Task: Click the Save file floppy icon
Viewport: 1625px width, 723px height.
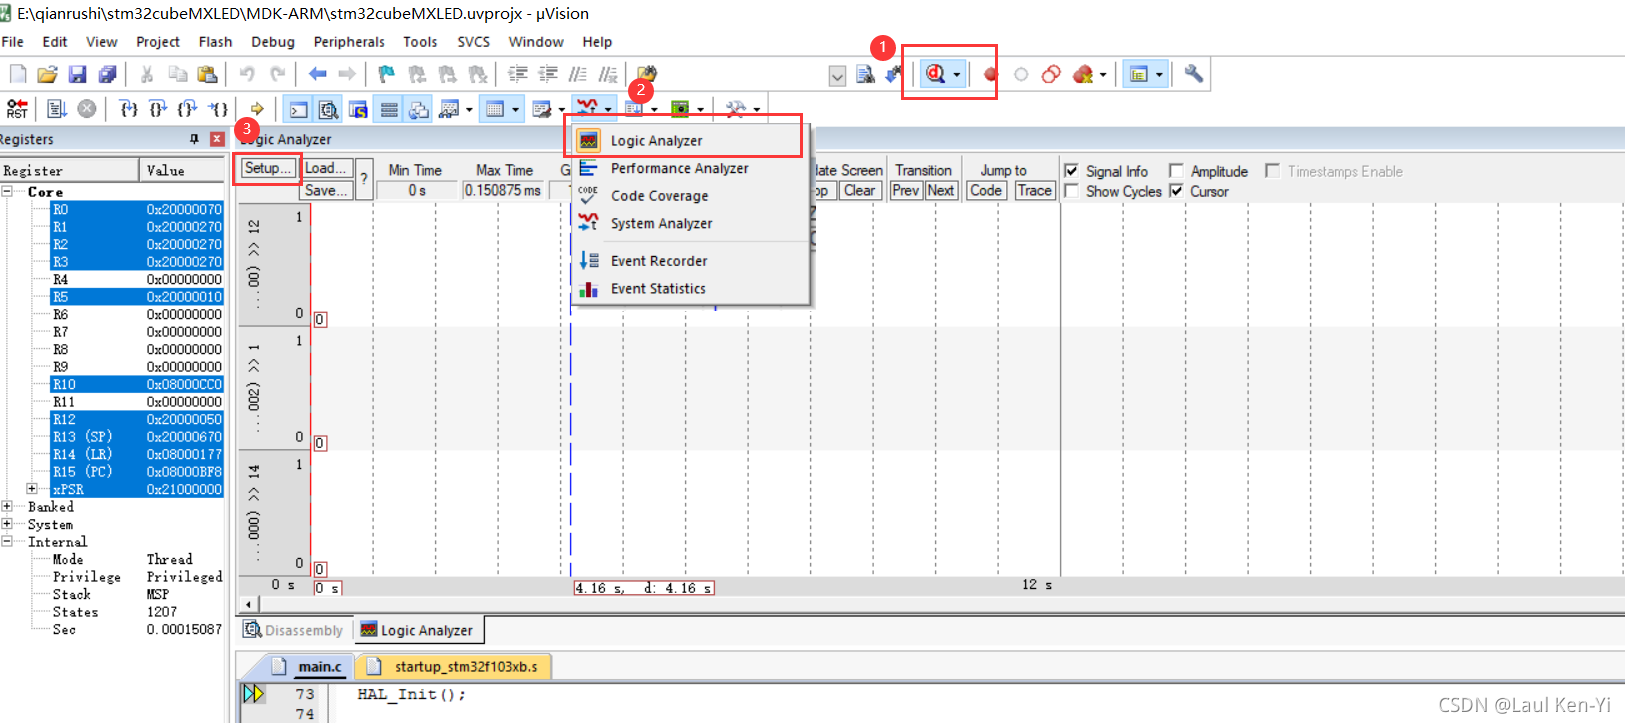Action: click(77, 74)
